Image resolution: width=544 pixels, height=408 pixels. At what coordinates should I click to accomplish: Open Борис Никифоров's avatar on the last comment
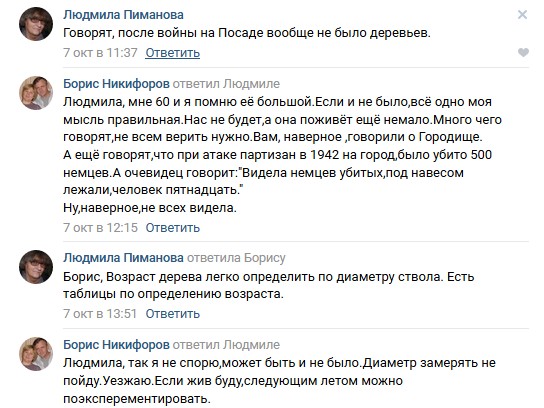point(36,354)
